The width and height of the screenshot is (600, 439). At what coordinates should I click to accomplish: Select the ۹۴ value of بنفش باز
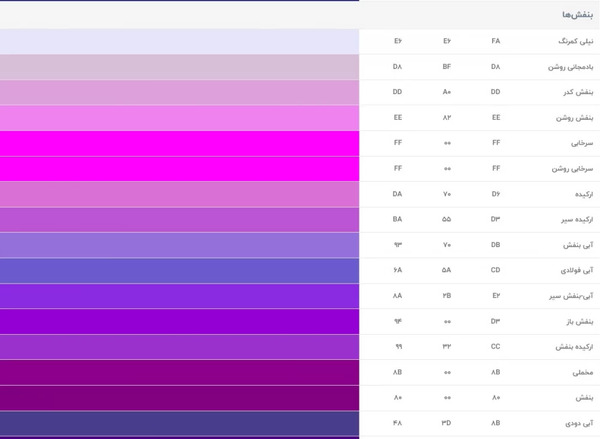398,321
